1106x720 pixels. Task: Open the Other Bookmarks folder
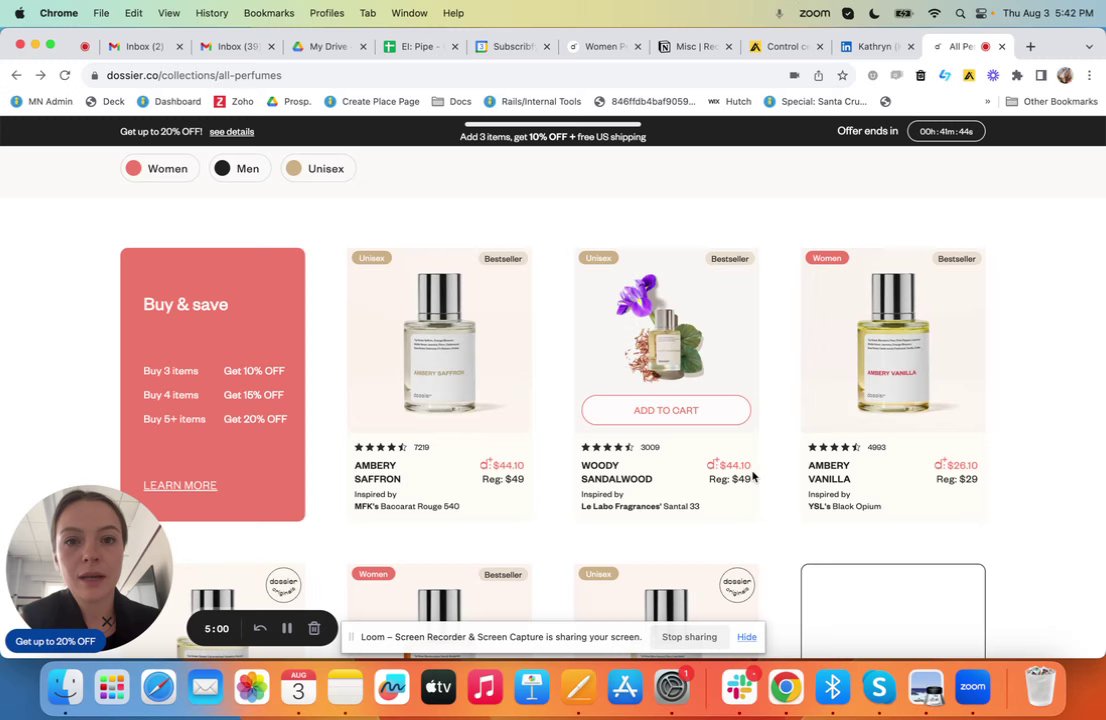(1052, 102)
